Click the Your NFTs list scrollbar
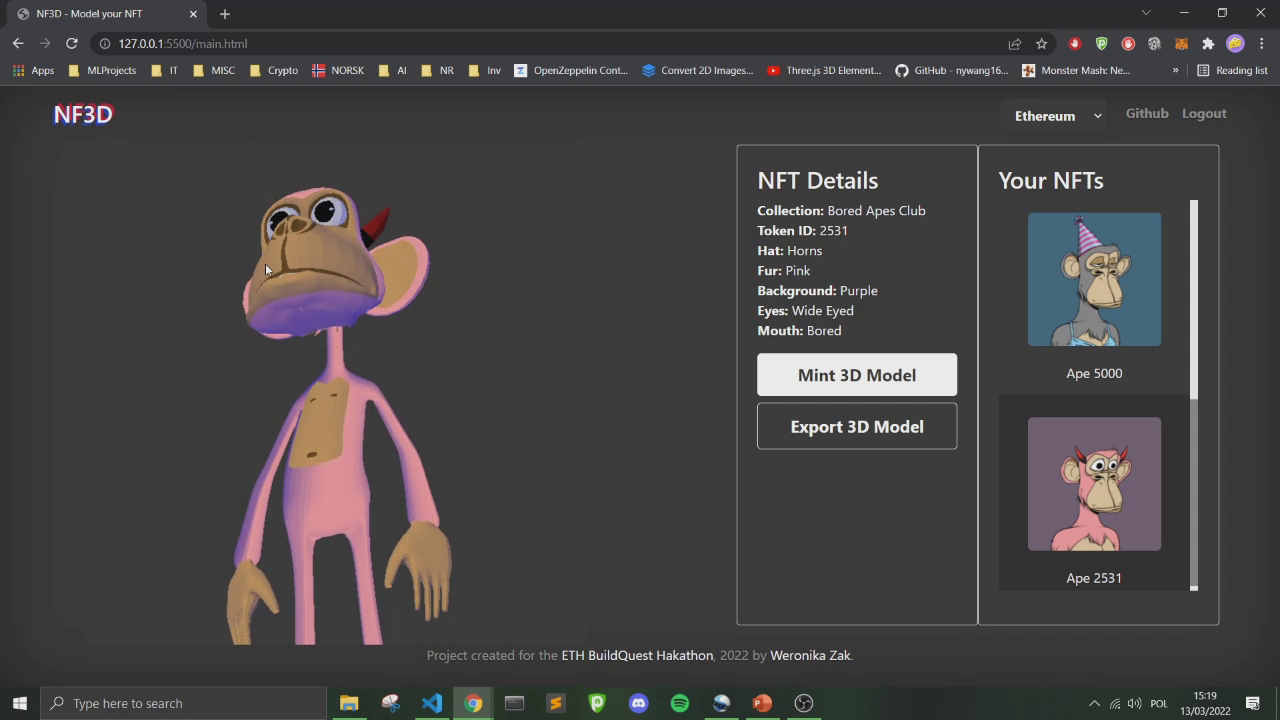 tap(1194, 395)
